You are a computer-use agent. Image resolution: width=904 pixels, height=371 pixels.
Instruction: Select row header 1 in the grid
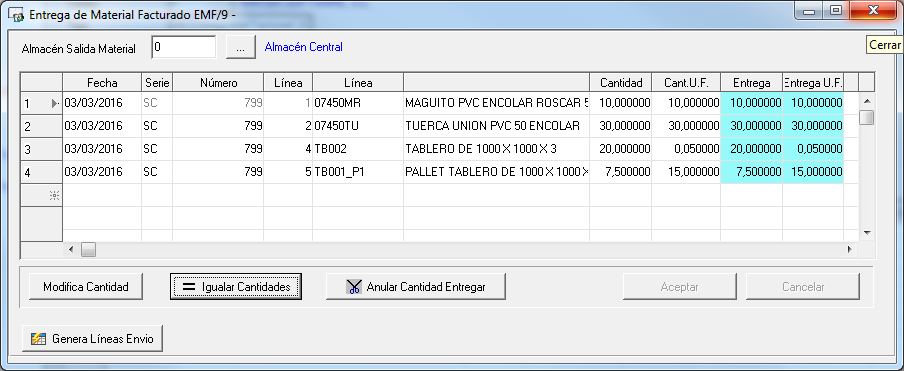click(x=42, y=104)
